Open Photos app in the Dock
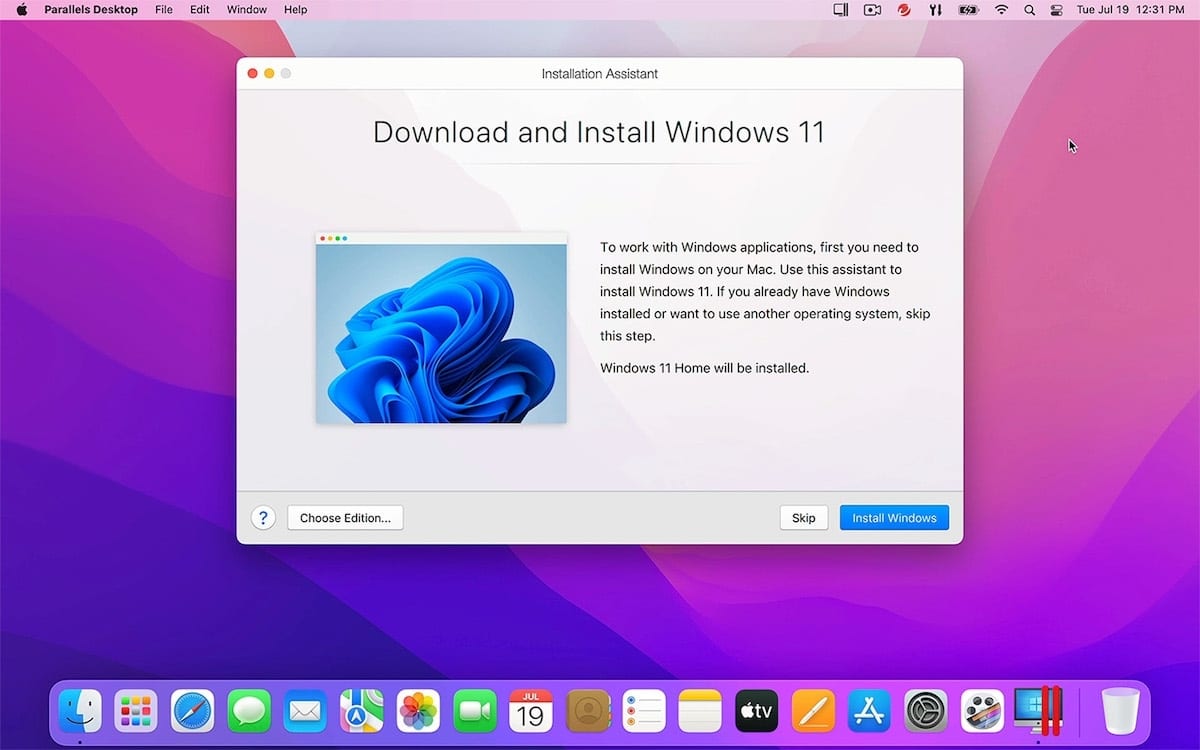The height and width of the screenshot is (750, 1200). coord(418,711)
